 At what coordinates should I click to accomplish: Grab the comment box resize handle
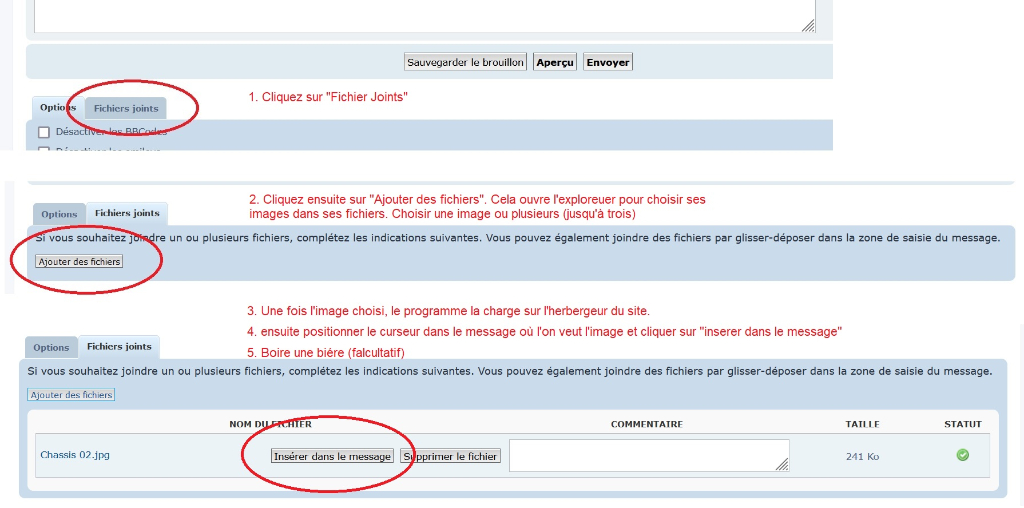tap(782, 464)
